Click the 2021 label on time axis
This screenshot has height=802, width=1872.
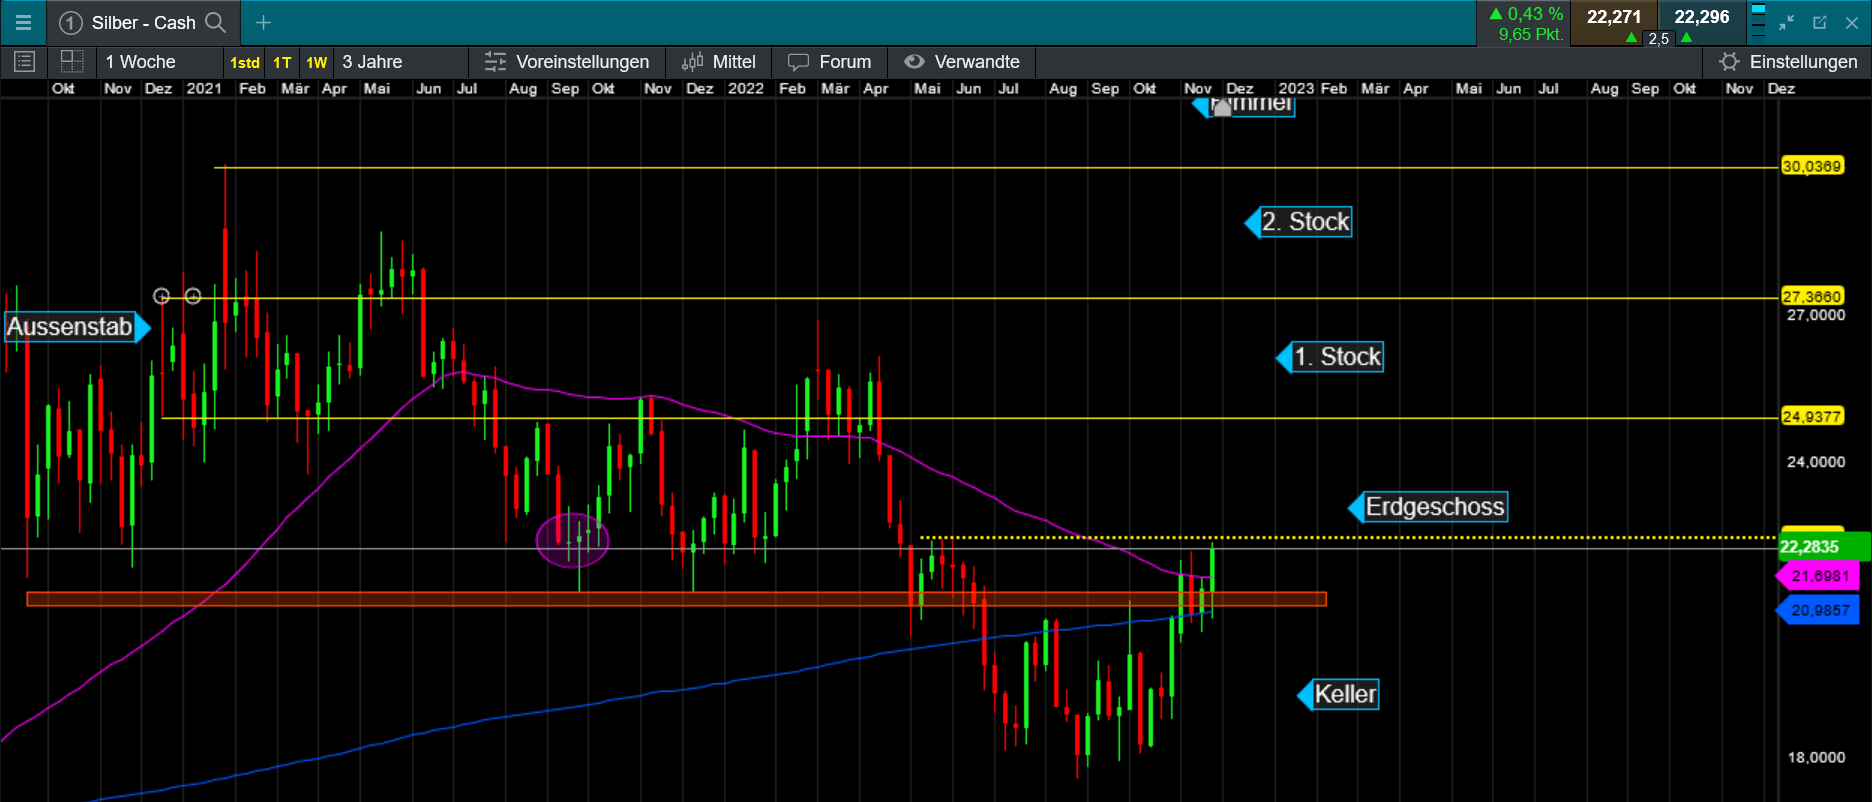click(204, 89)
